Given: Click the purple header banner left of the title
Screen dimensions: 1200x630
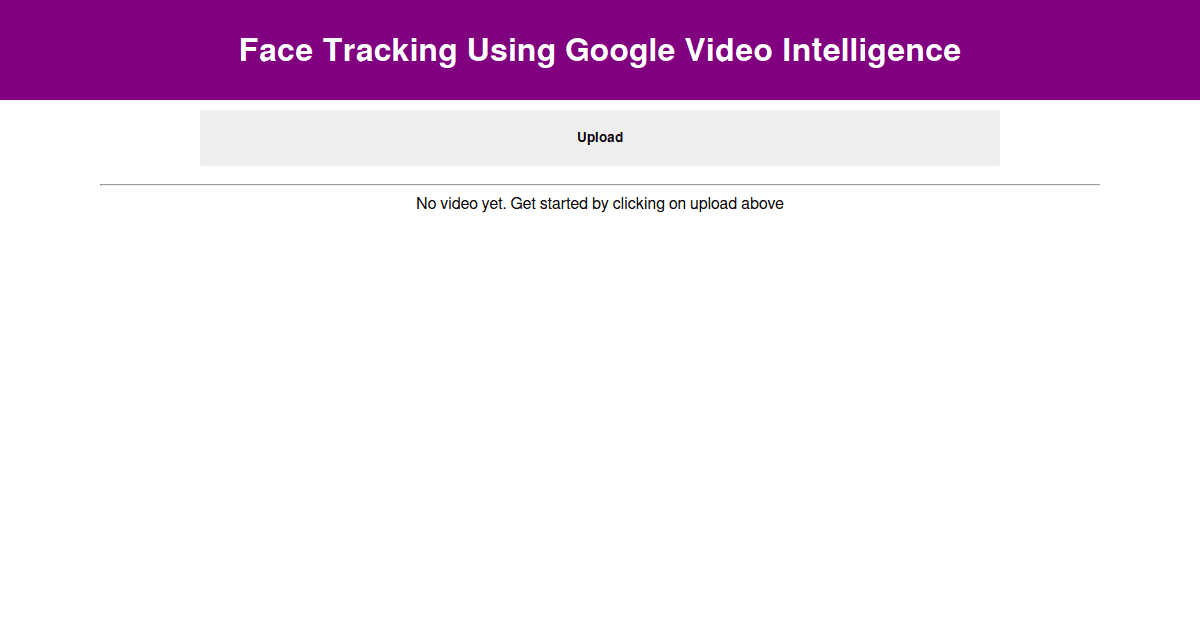Looking at the screenshot, I should click(110, 50).
